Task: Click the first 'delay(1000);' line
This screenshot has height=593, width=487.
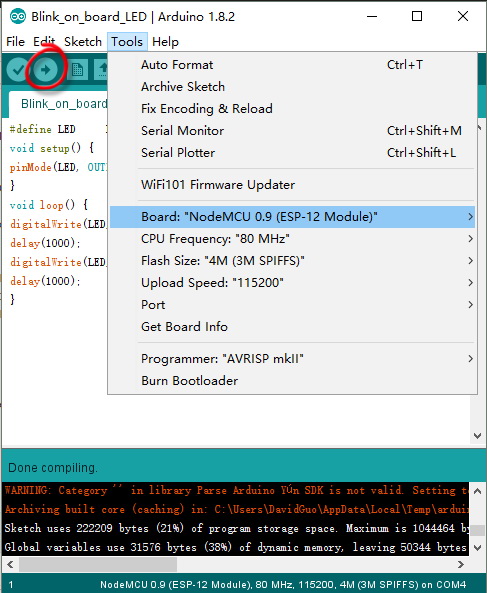Action: pos(45,243)
